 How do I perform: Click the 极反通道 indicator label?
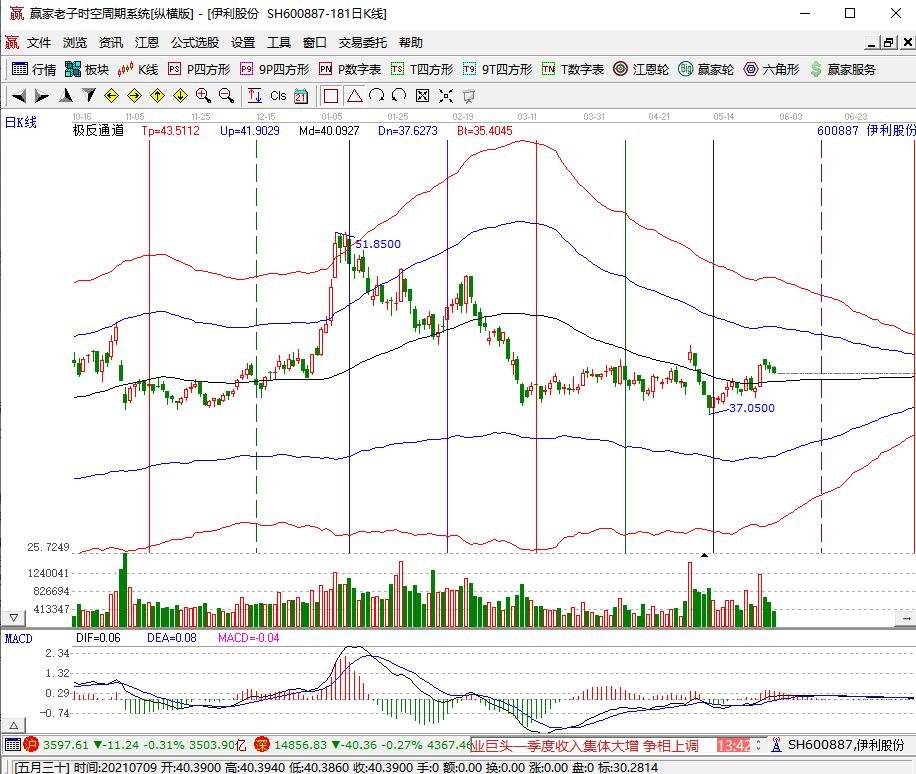click(98, 130)
